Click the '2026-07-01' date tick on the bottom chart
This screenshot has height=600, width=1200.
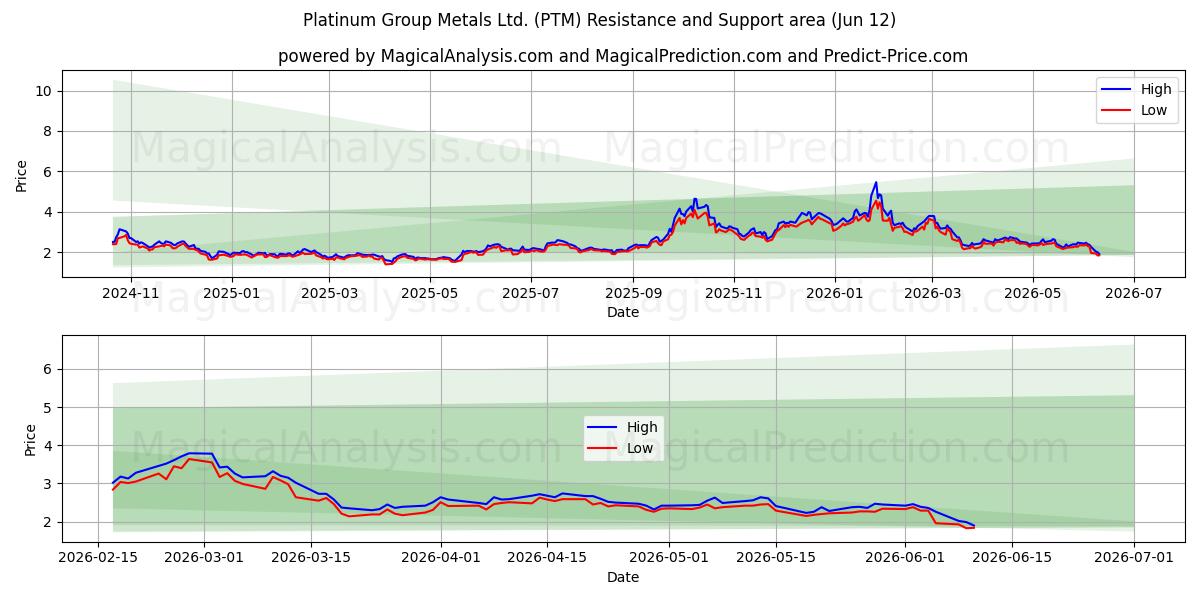click(1133, 559)
